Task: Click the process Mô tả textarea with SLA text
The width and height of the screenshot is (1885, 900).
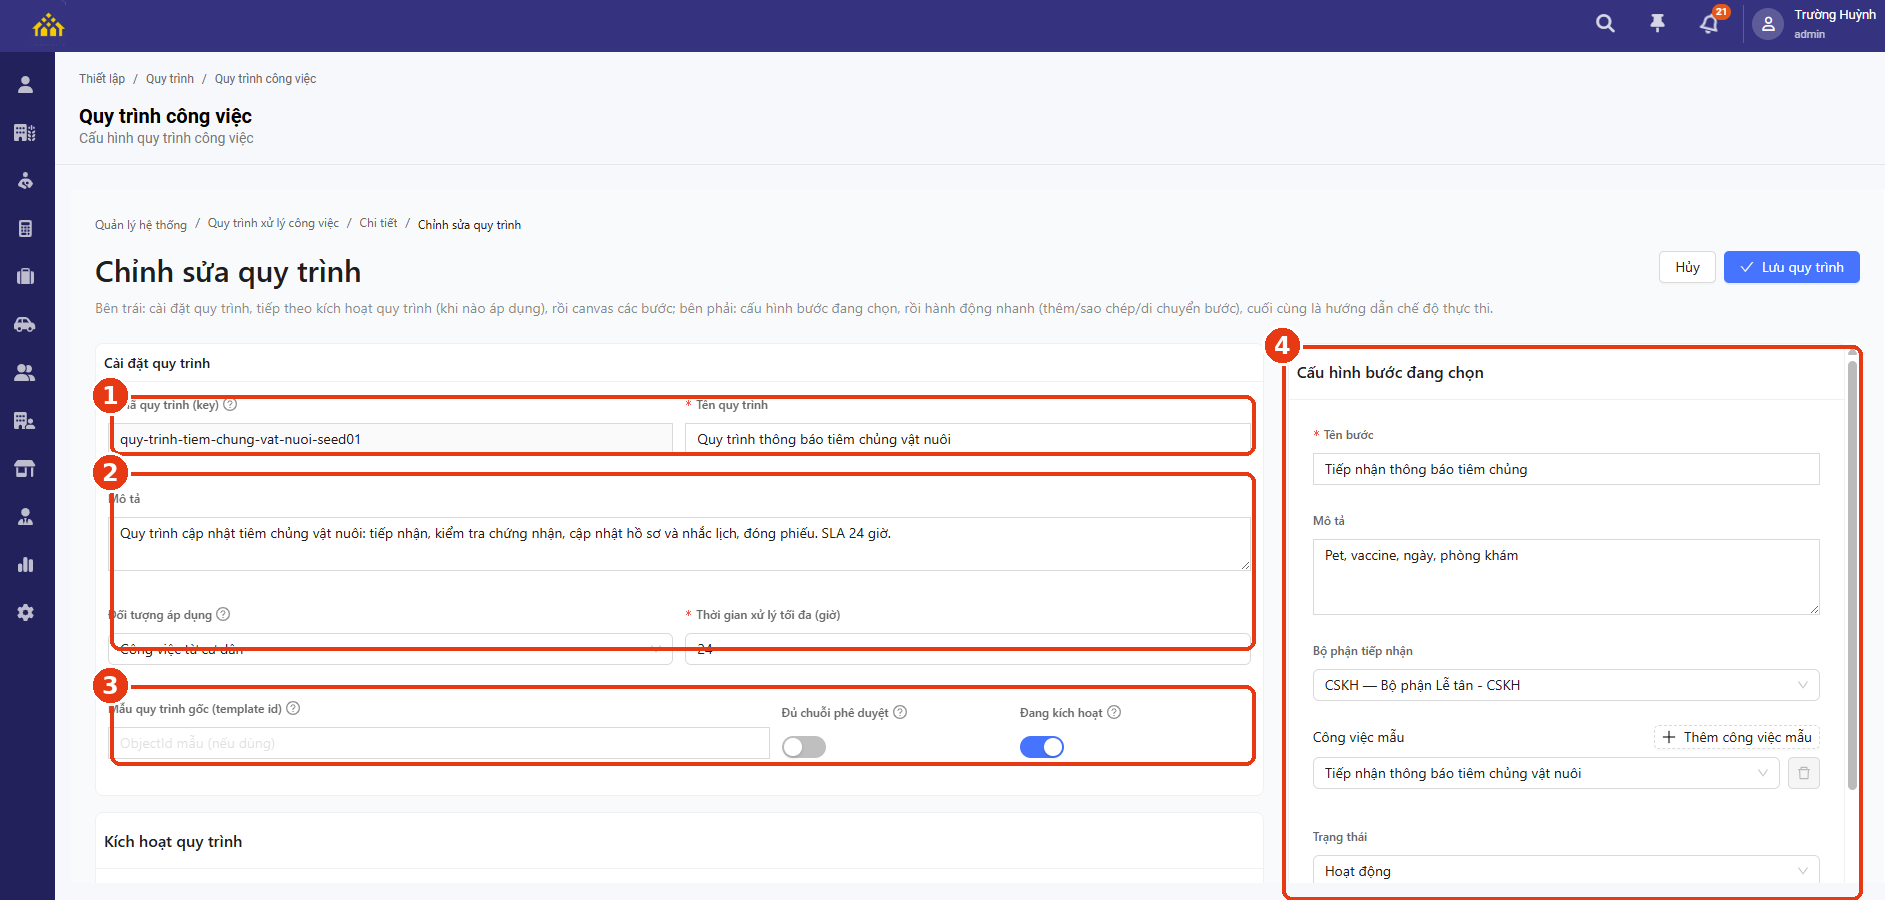Action: click(680, 544)
